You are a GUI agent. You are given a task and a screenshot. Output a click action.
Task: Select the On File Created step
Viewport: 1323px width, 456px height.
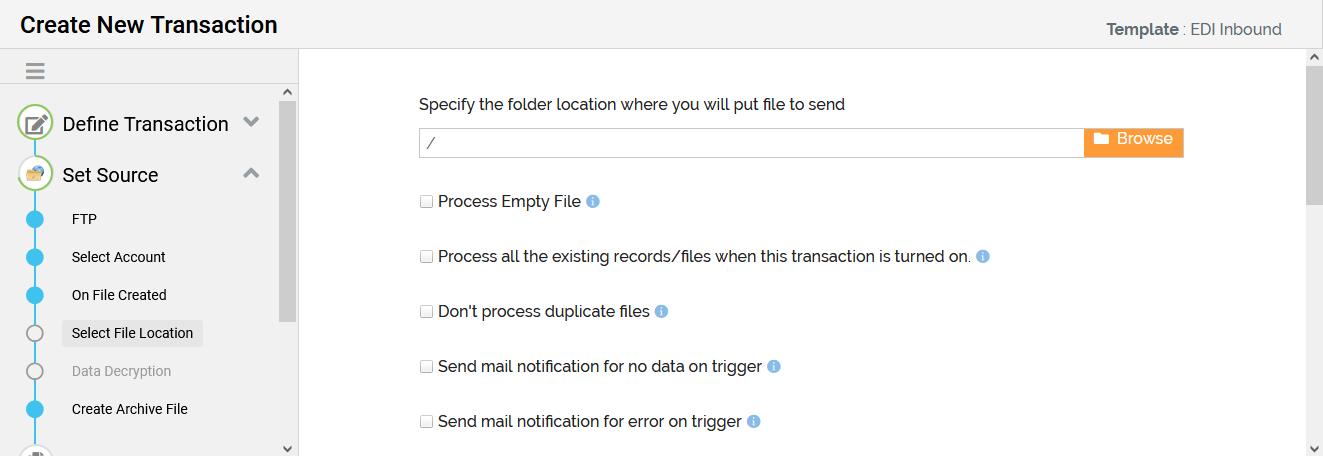119,295
